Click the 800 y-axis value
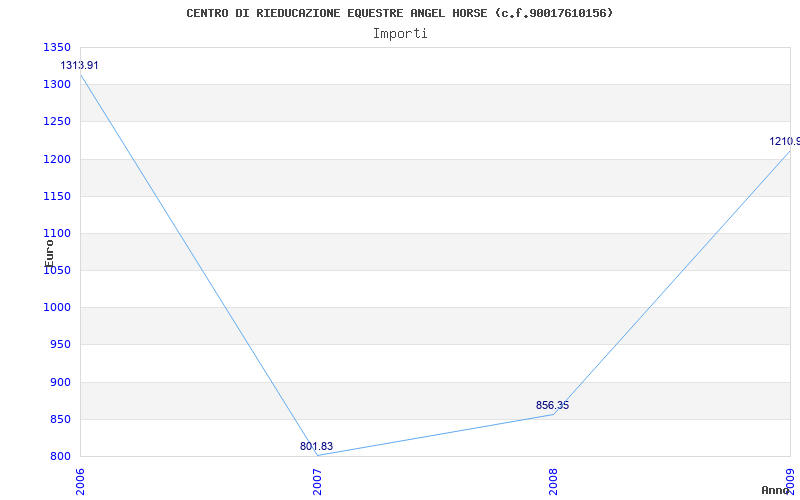Screen dimensions: 800x500 [x=60, y=457]
